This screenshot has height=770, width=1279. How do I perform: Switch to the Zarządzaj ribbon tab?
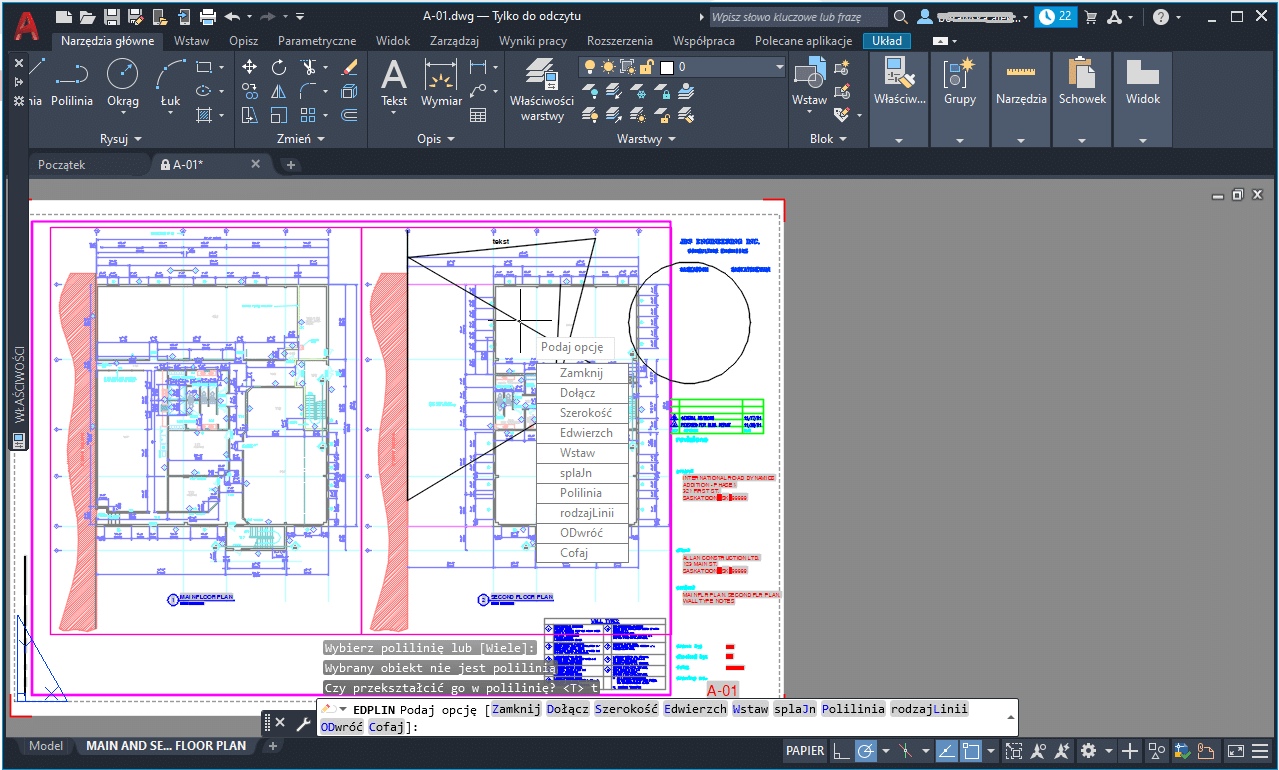455,41
